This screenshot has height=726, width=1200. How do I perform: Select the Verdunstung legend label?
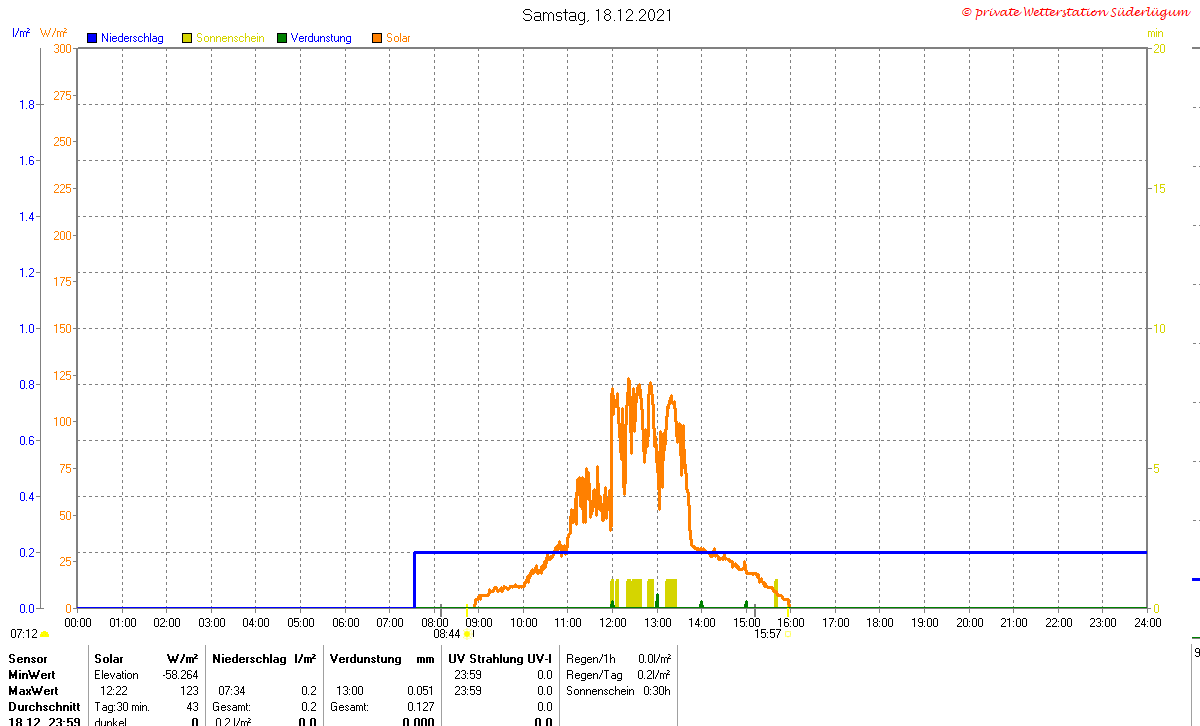click(321, 38)
